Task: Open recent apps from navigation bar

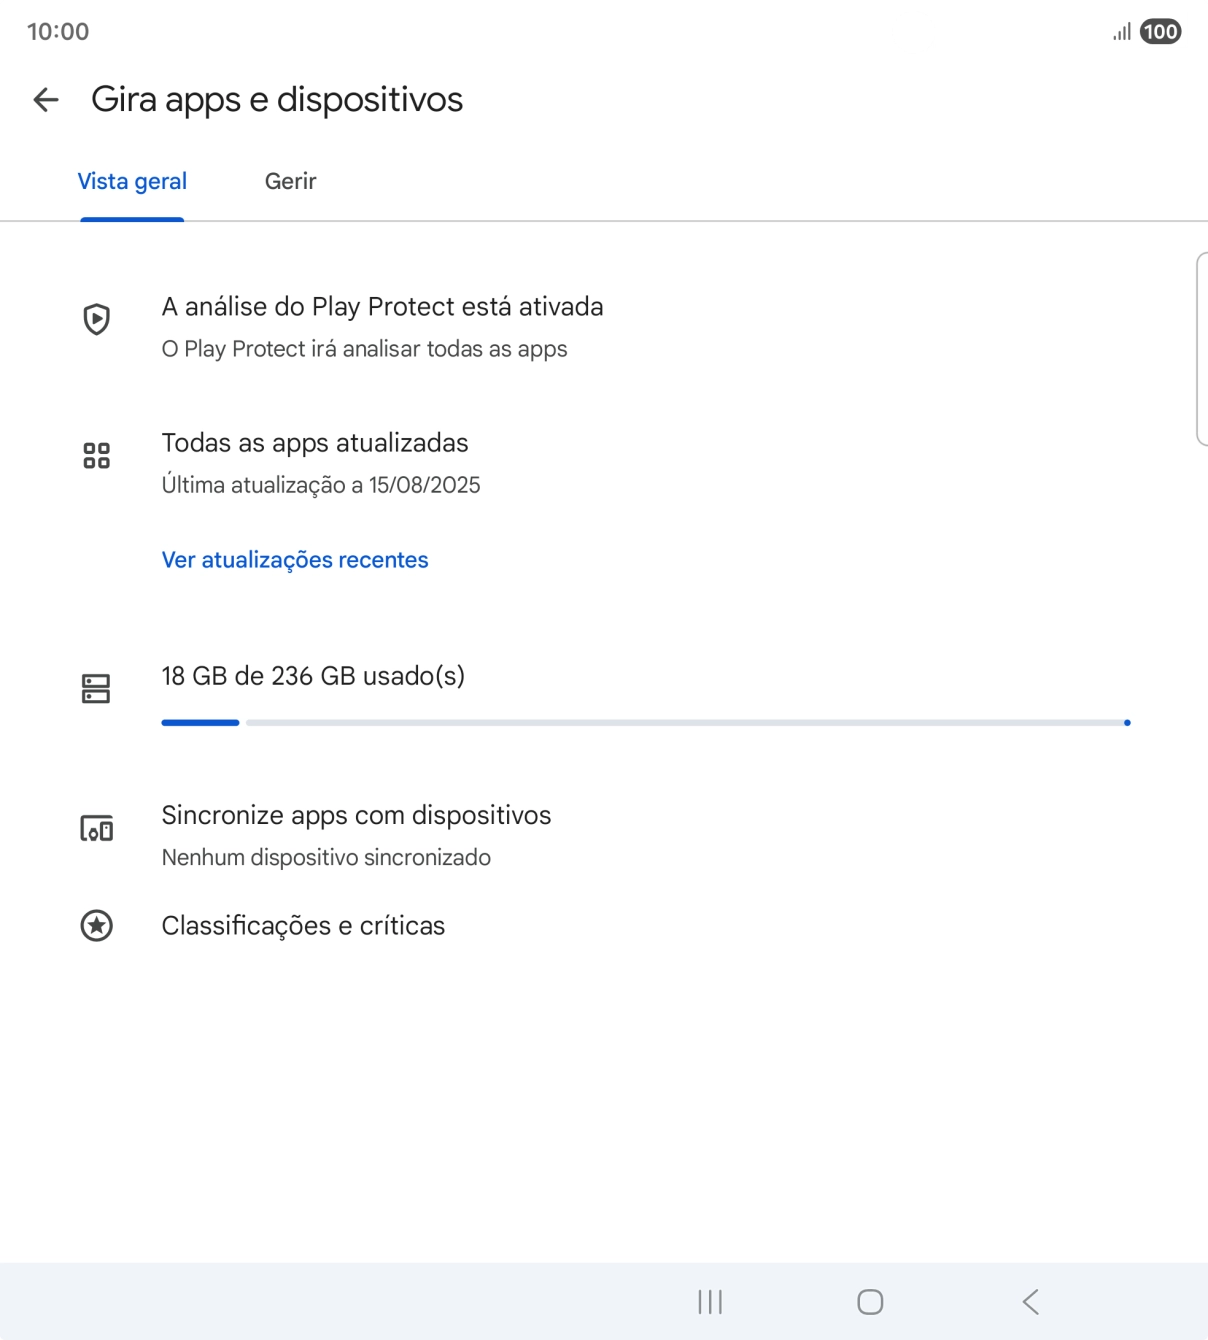Action: [710, 1301]
